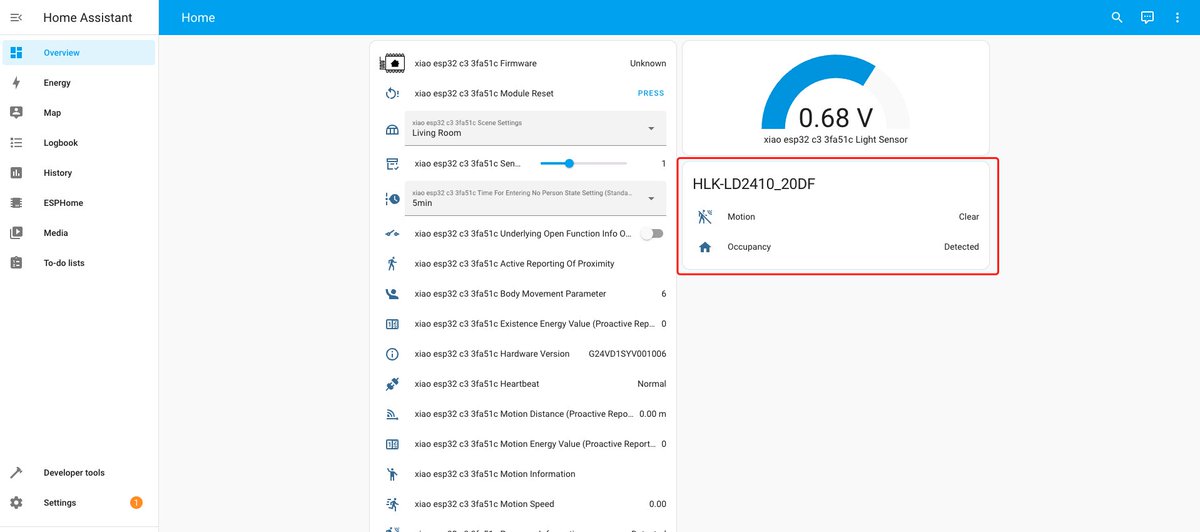This screenshot has height=532, width=1200.
Task: Click the Scene Settings icon
Action: [x=392, y=130]
